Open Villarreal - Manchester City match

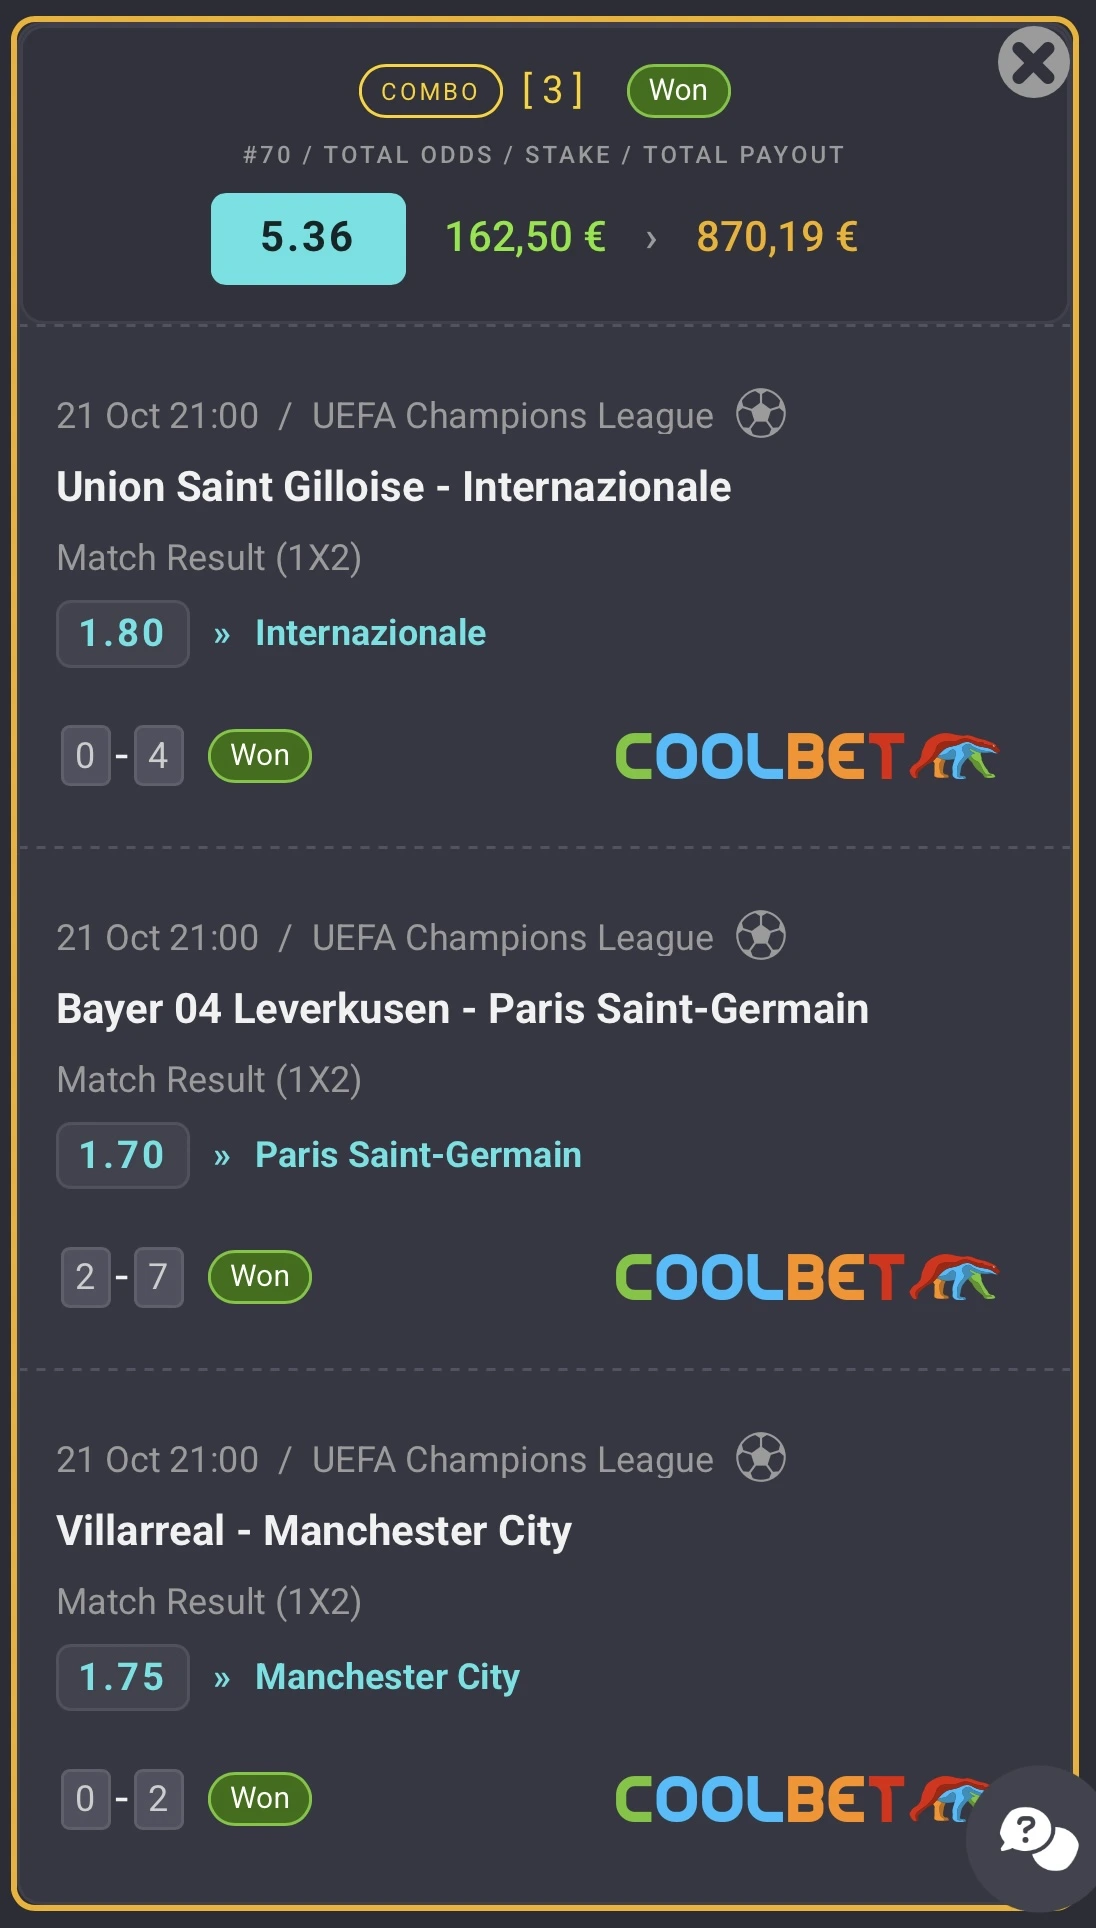(314, 1531)
